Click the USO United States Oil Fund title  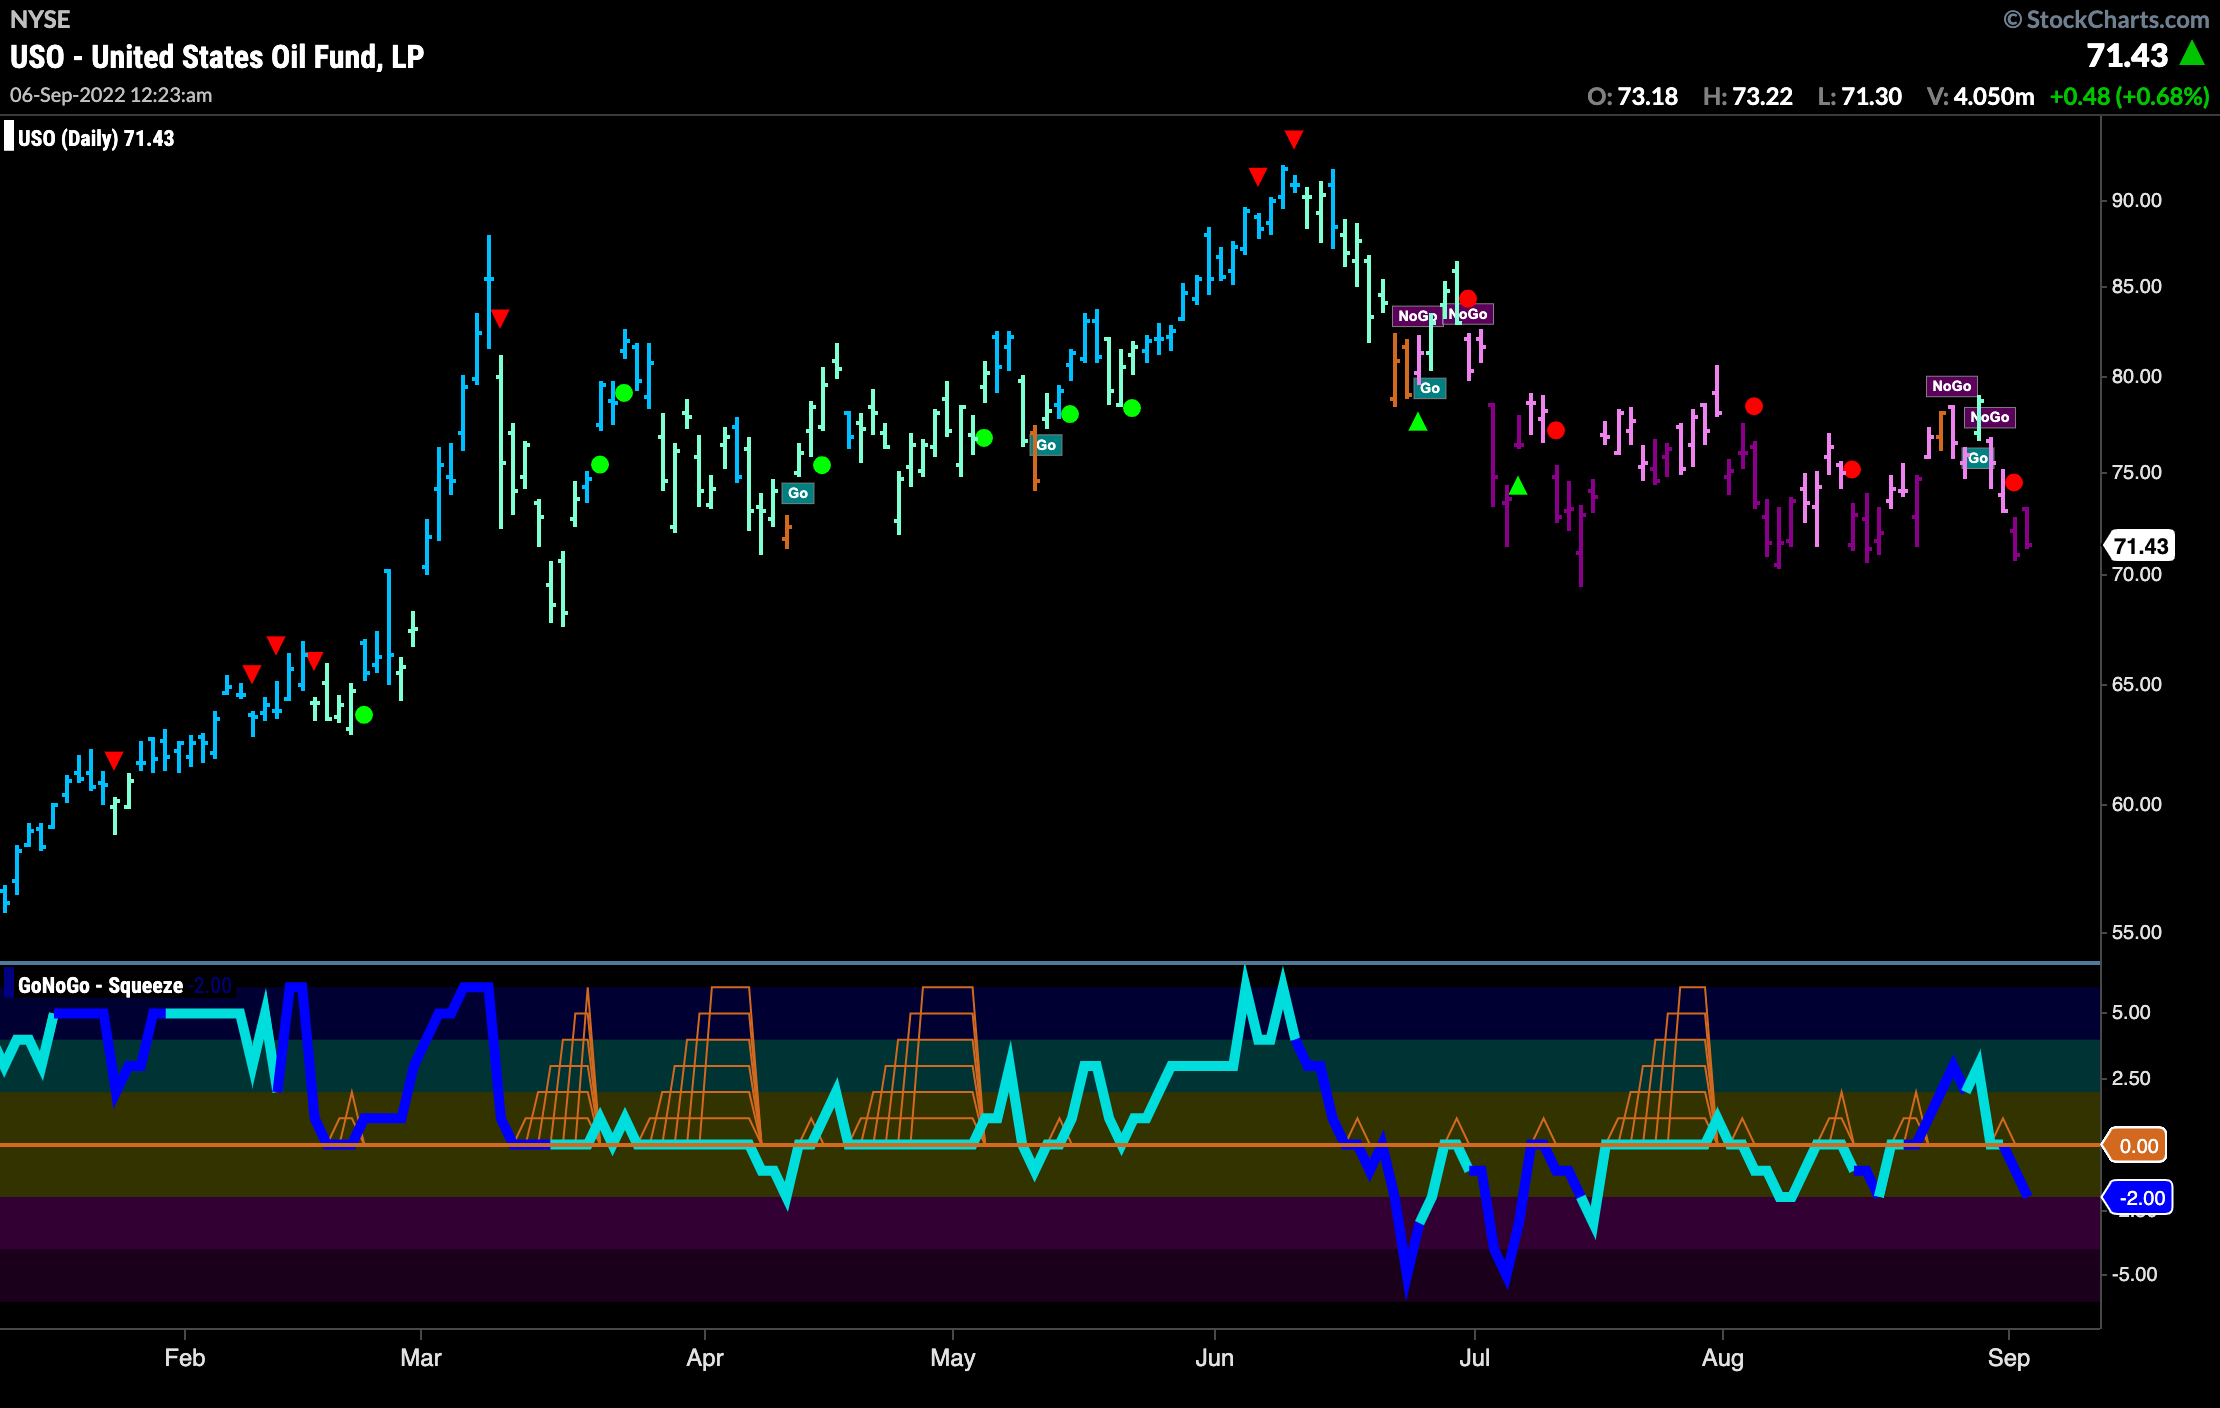[217, 57]
